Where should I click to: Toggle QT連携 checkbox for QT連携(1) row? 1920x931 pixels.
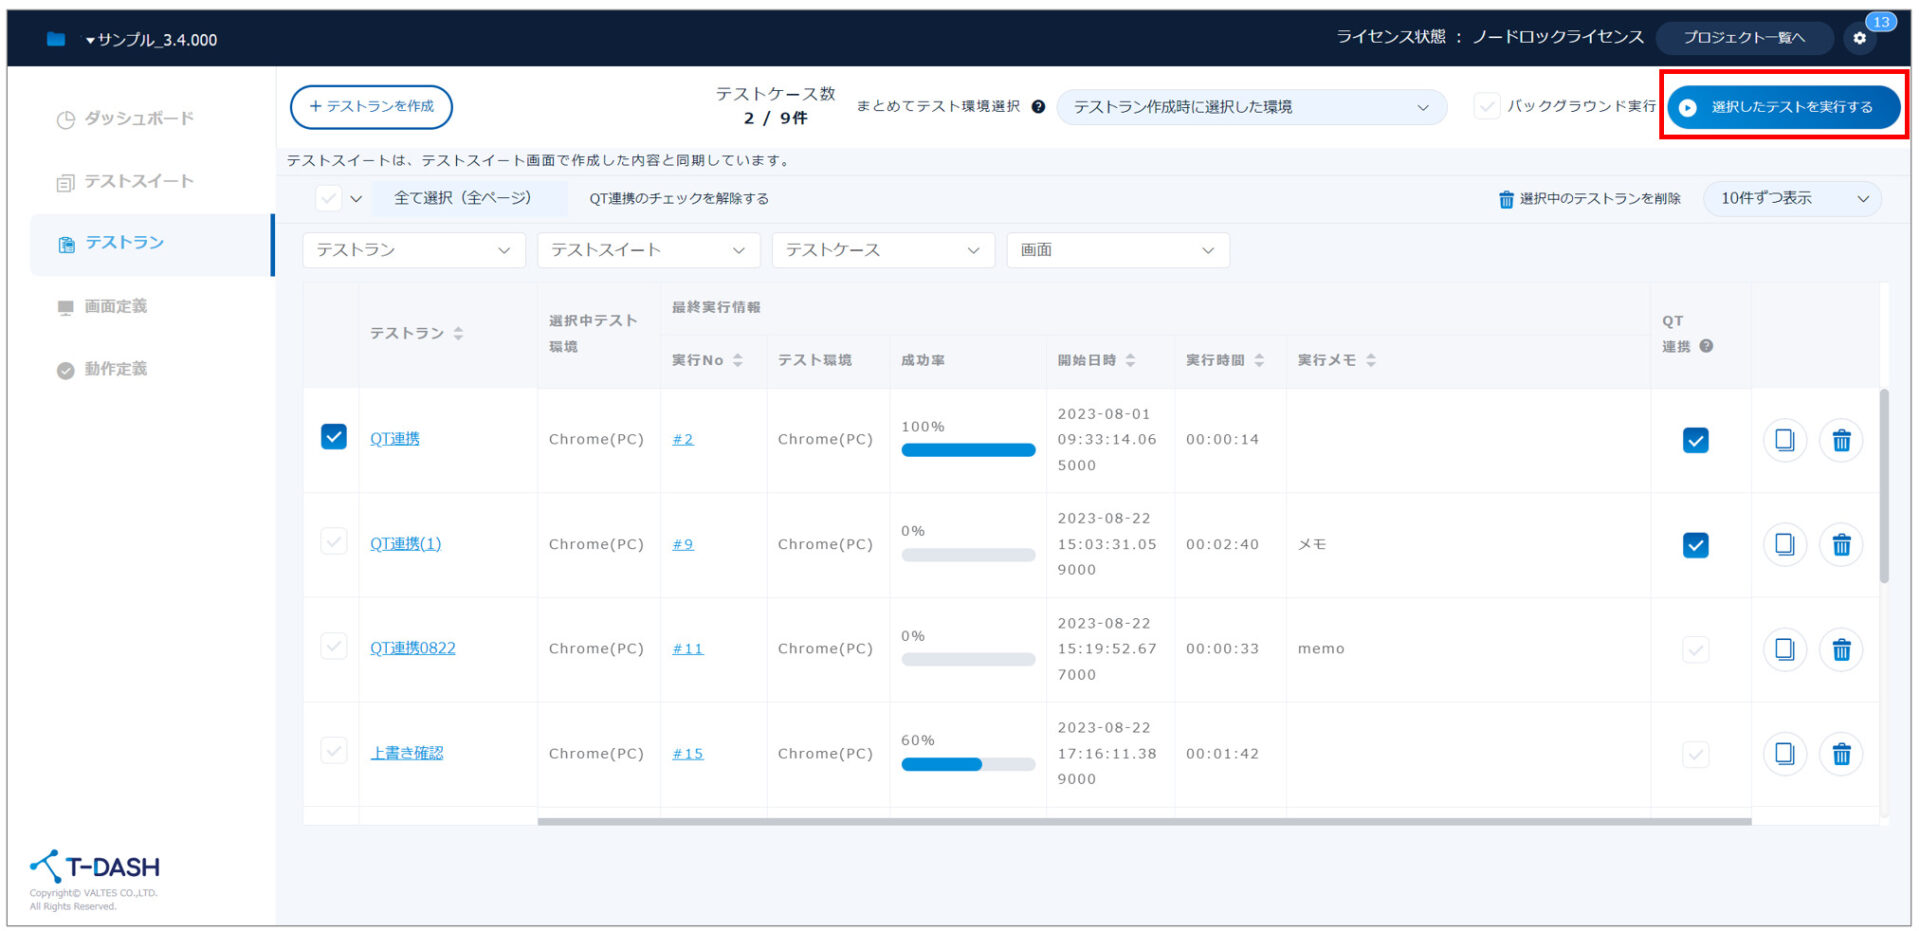coord(1695,545)
